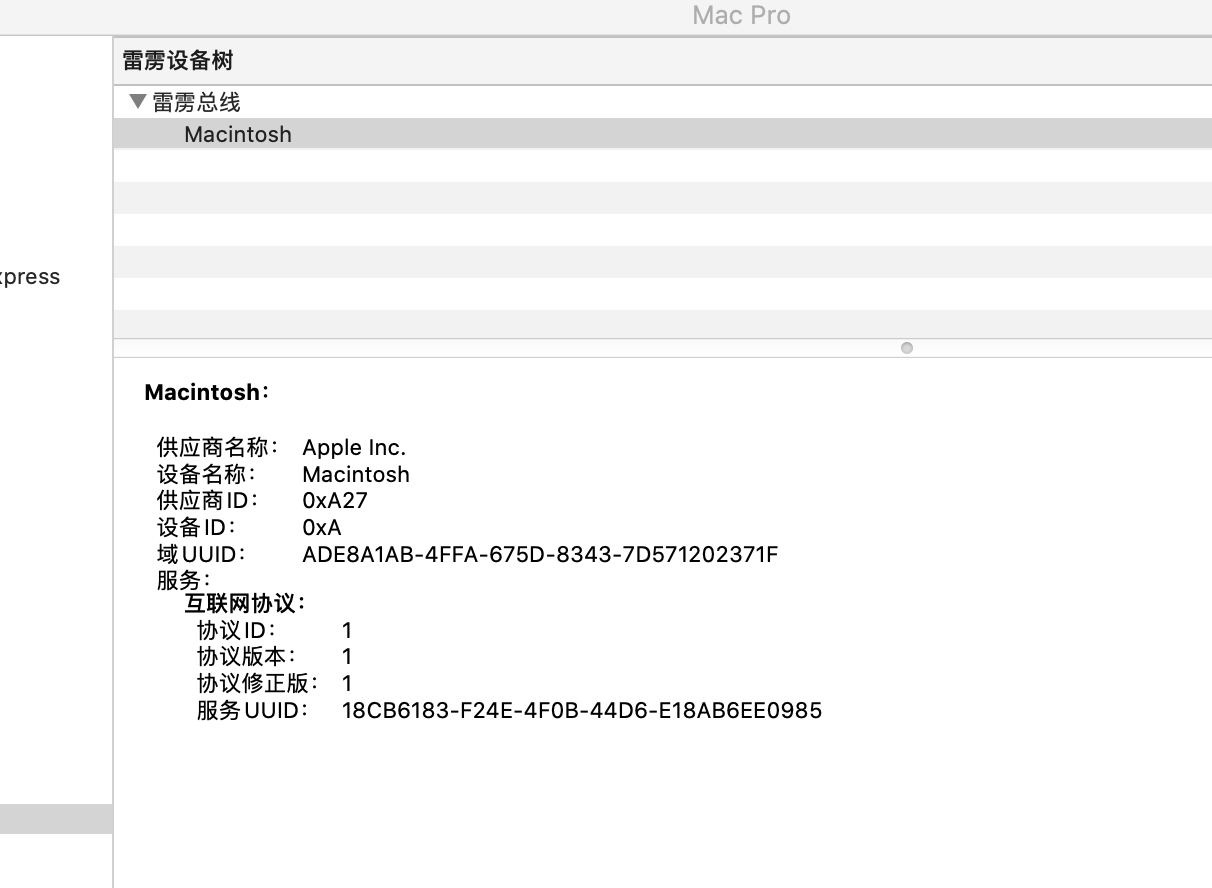The width and height of the screenshot is (1212, 888).
Task: Click the 设备名称 label
Action: 206,474
